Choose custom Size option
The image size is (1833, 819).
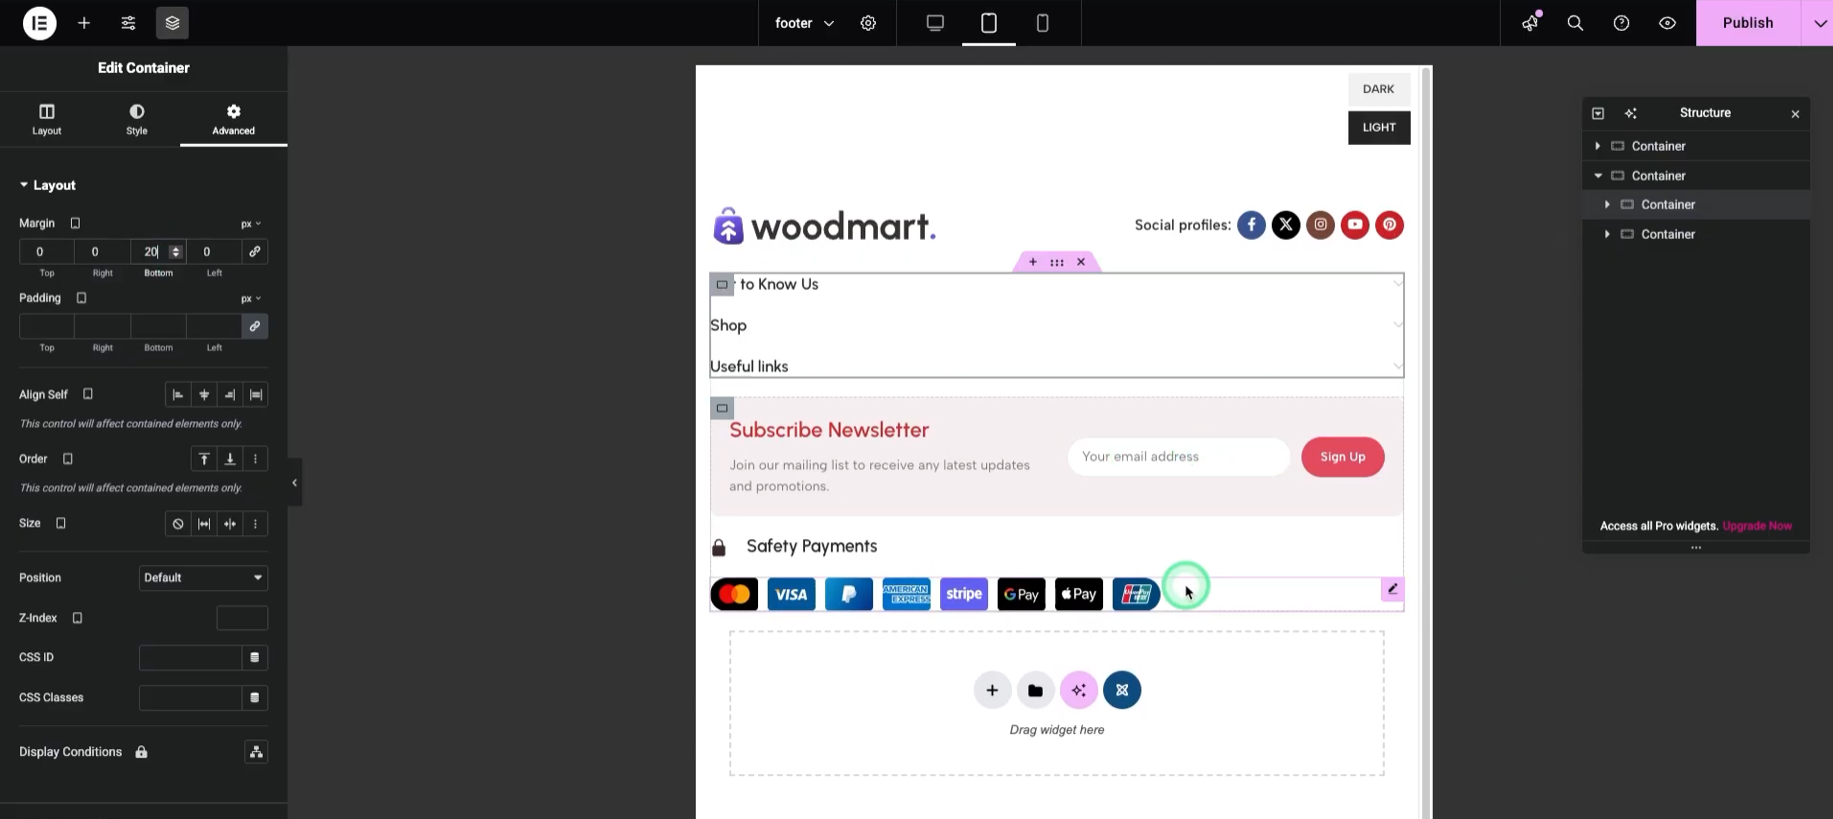(x=256, y=524)
